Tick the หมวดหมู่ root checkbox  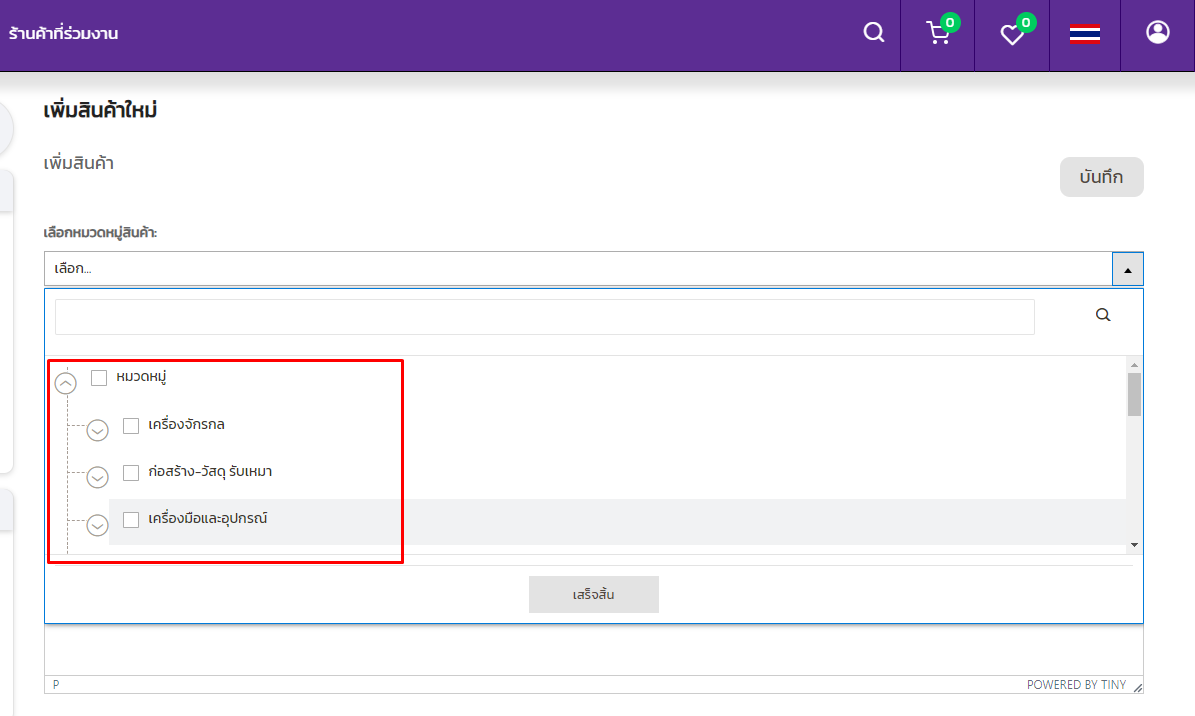click(99, 378)
